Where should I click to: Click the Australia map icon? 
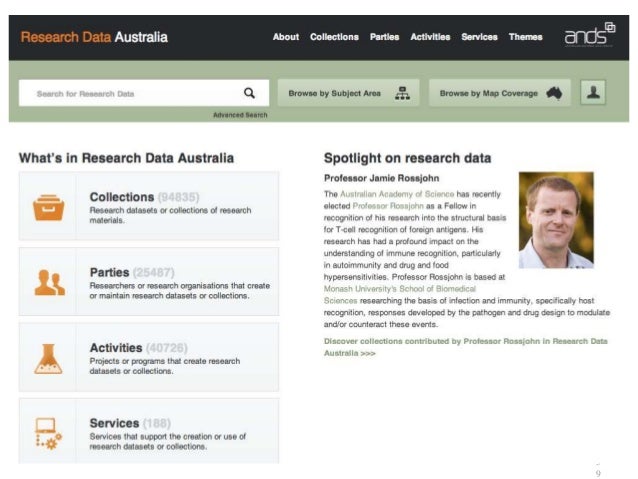tap(554, 93)
